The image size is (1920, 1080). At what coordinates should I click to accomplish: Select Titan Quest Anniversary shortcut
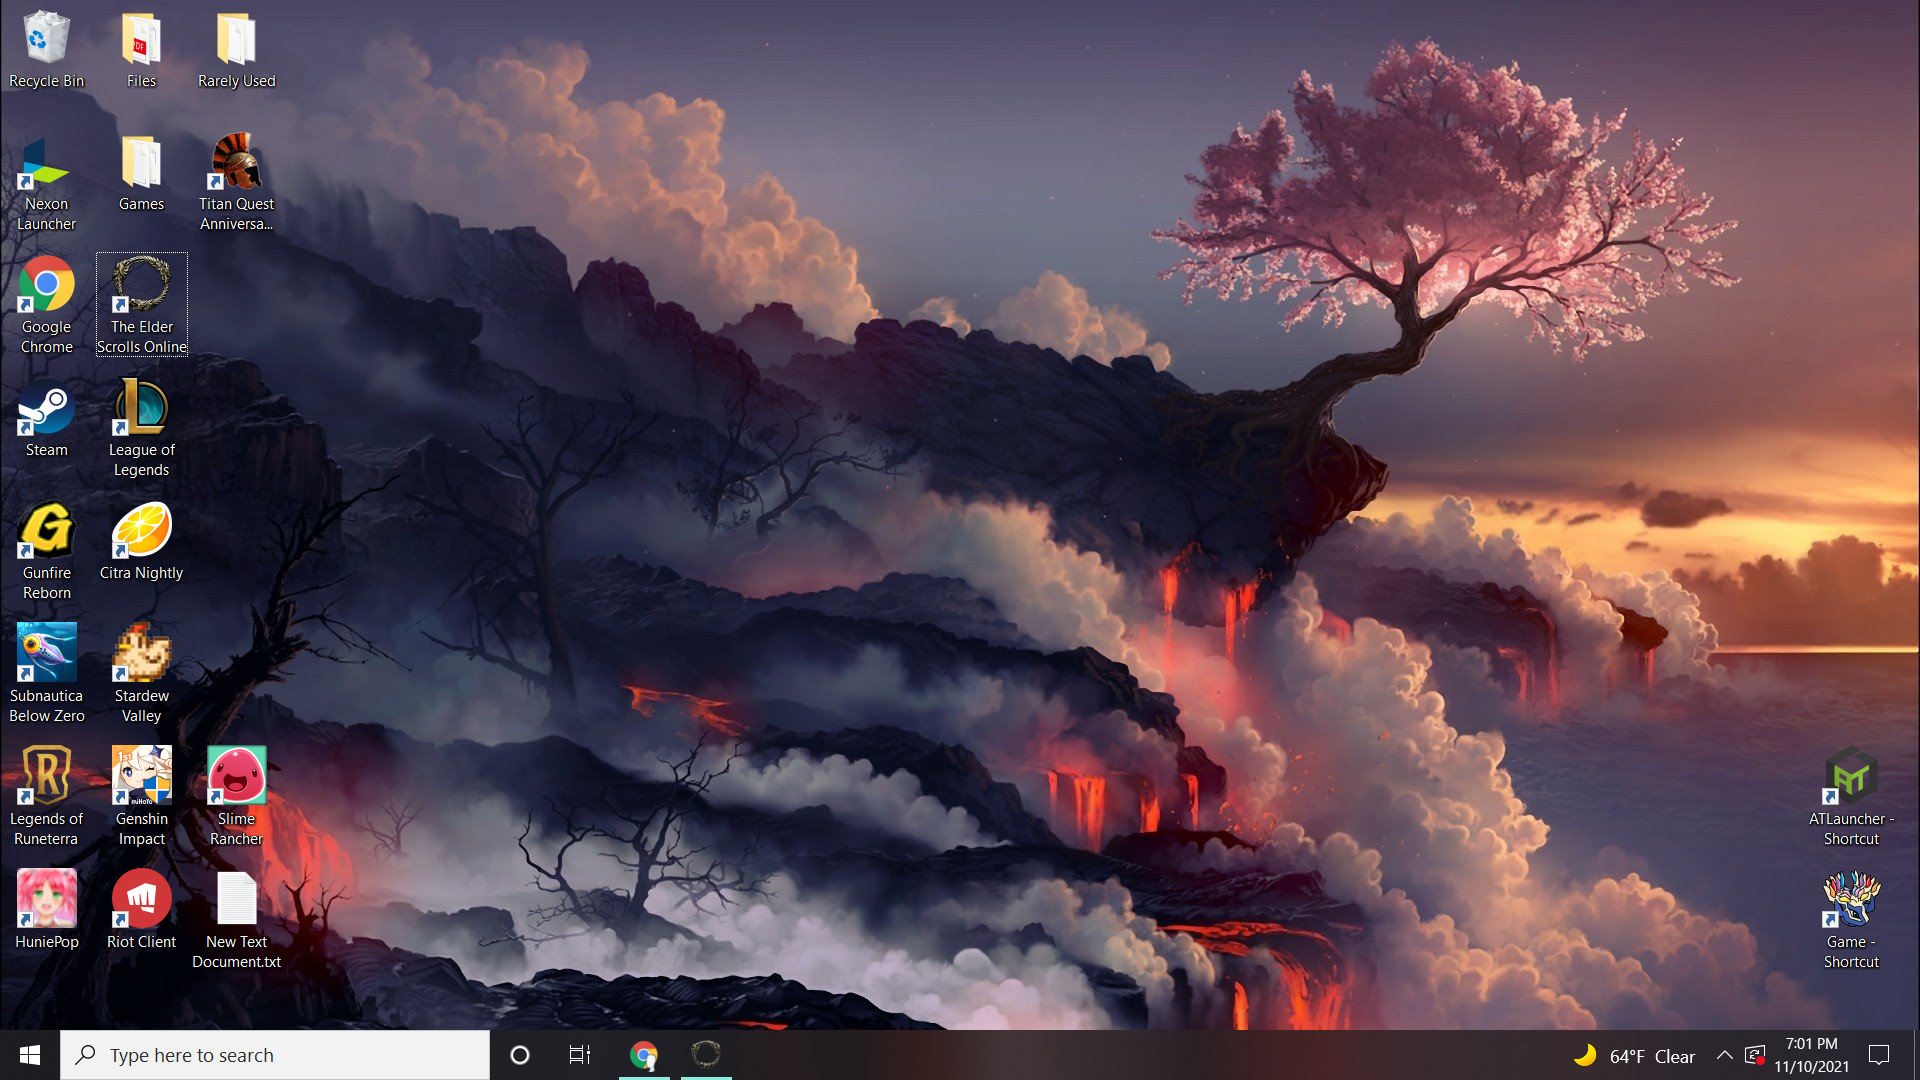point(236,183)
